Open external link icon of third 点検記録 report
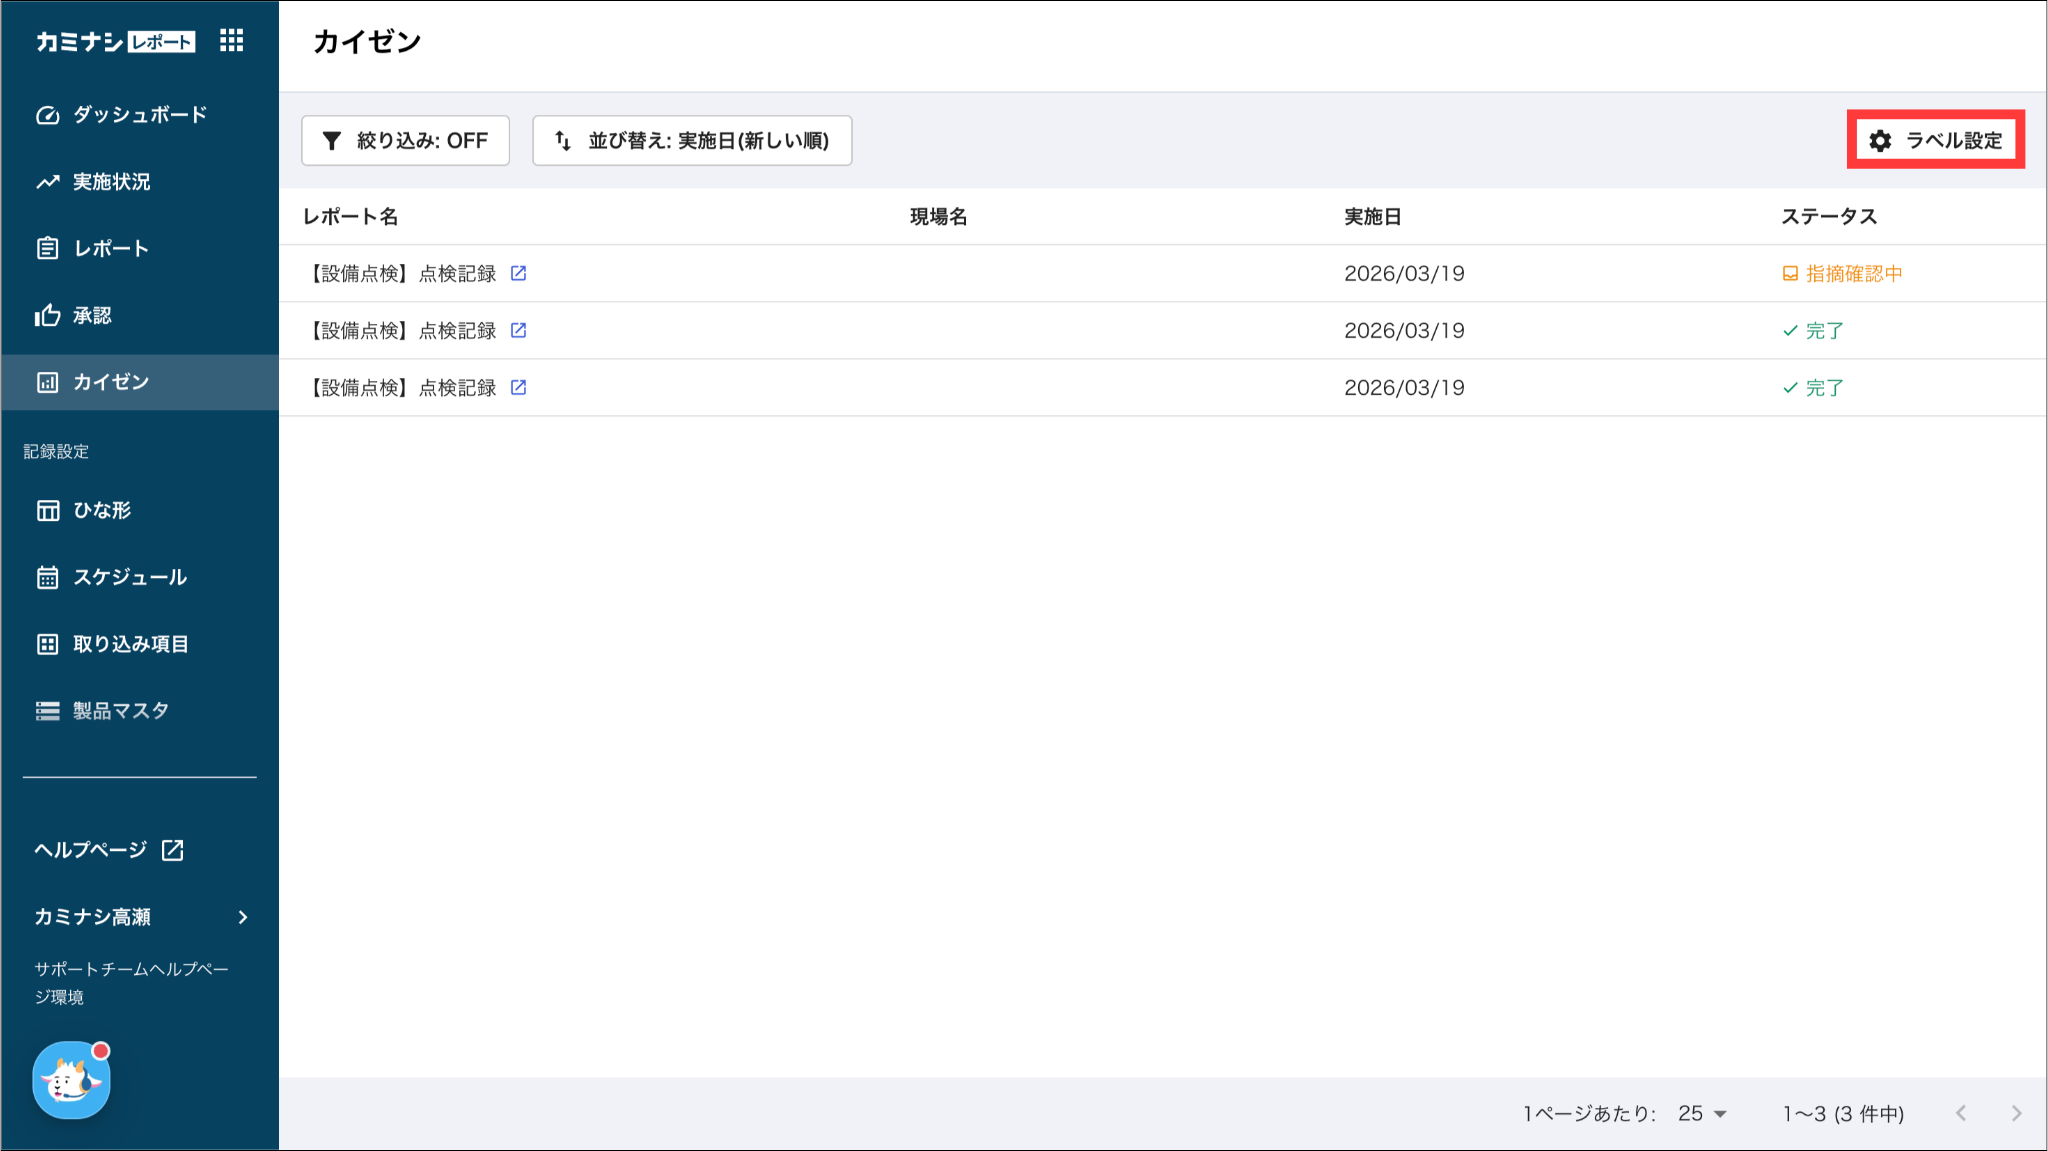Viewport: 2048px width, 1151px height. click(x=518, y=387)
